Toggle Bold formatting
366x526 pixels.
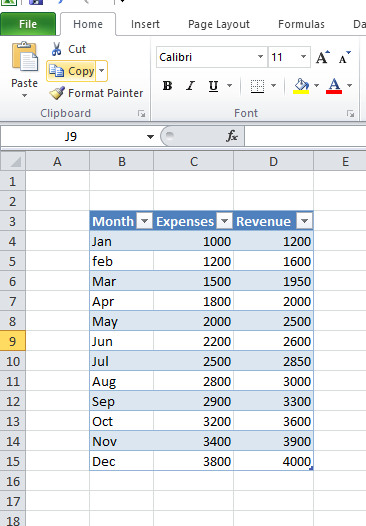(x=167, y=86)
